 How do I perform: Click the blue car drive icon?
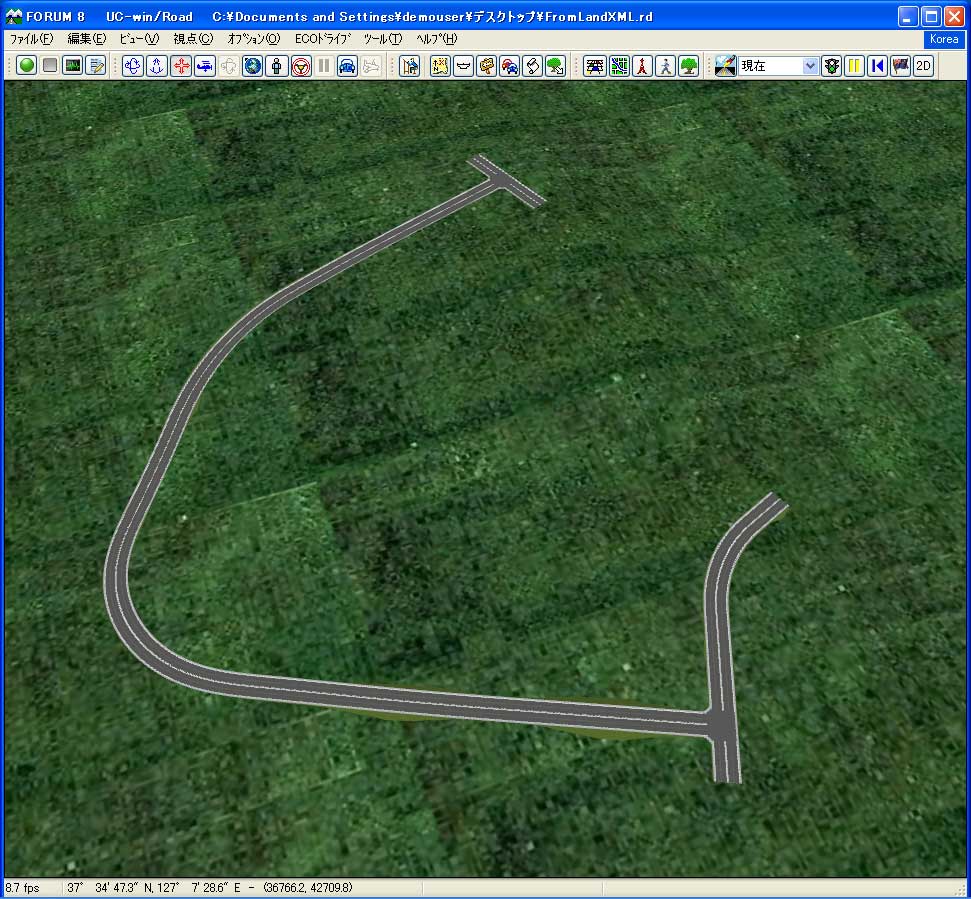(347, 66)
